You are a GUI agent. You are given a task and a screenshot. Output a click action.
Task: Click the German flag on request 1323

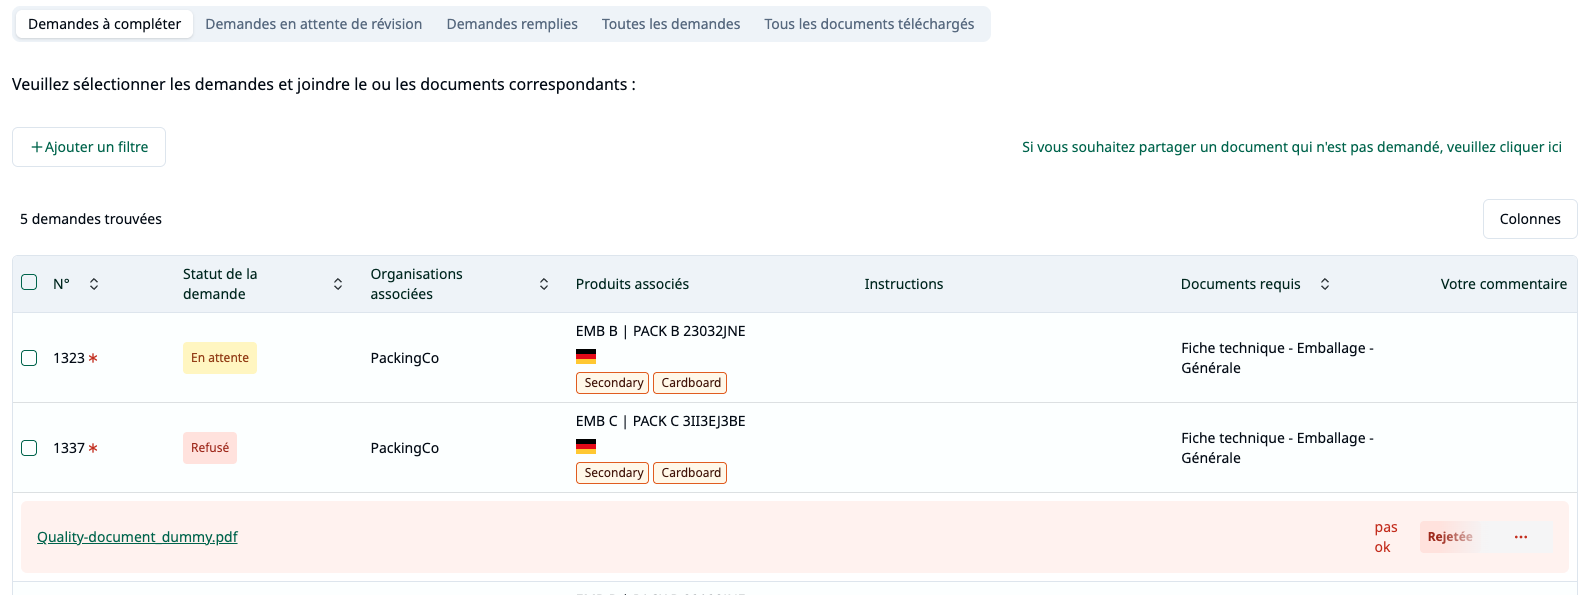pyautogui.click(x=586, y=356)
